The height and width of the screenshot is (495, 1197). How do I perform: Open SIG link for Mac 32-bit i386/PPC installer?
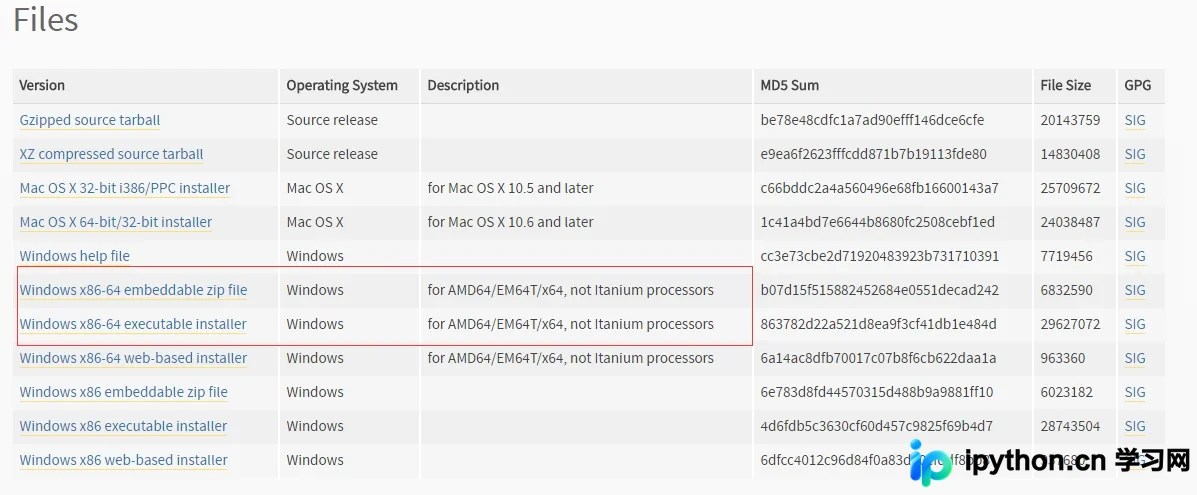click(1134, 188)
